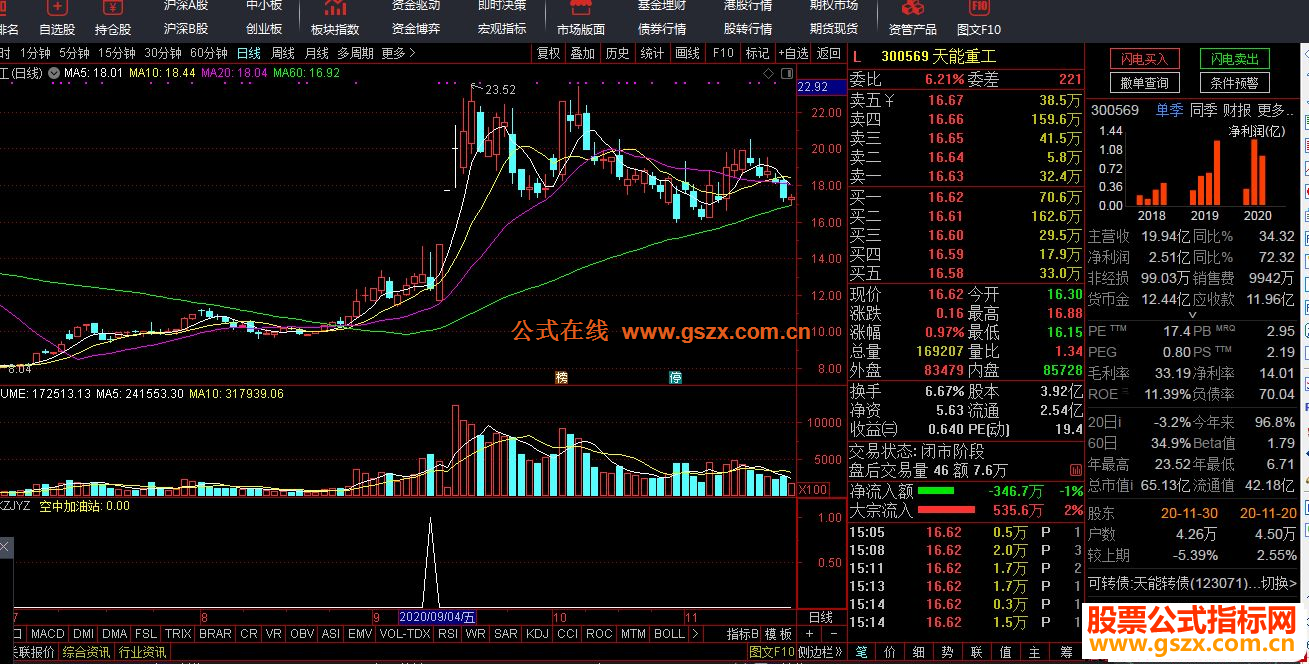Select the KDJ indicator tab
Screen dimensions: 1309x664
537,634
